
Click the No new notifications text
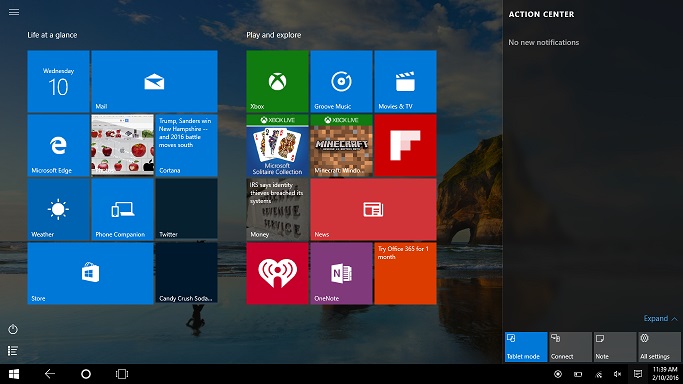(544, 42)
